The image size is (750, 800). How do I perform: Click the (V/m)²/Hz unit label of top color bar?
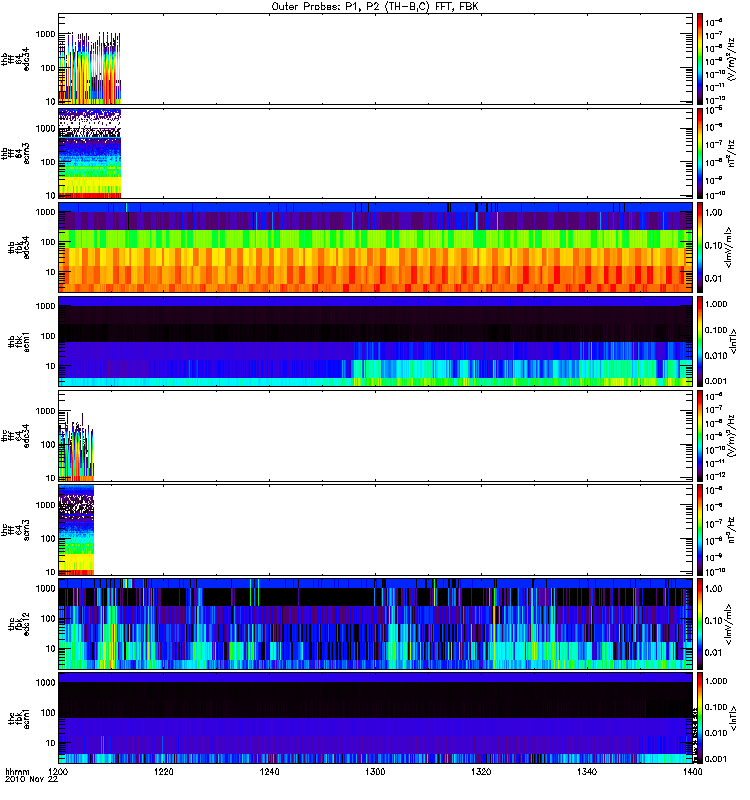(732, 59)
